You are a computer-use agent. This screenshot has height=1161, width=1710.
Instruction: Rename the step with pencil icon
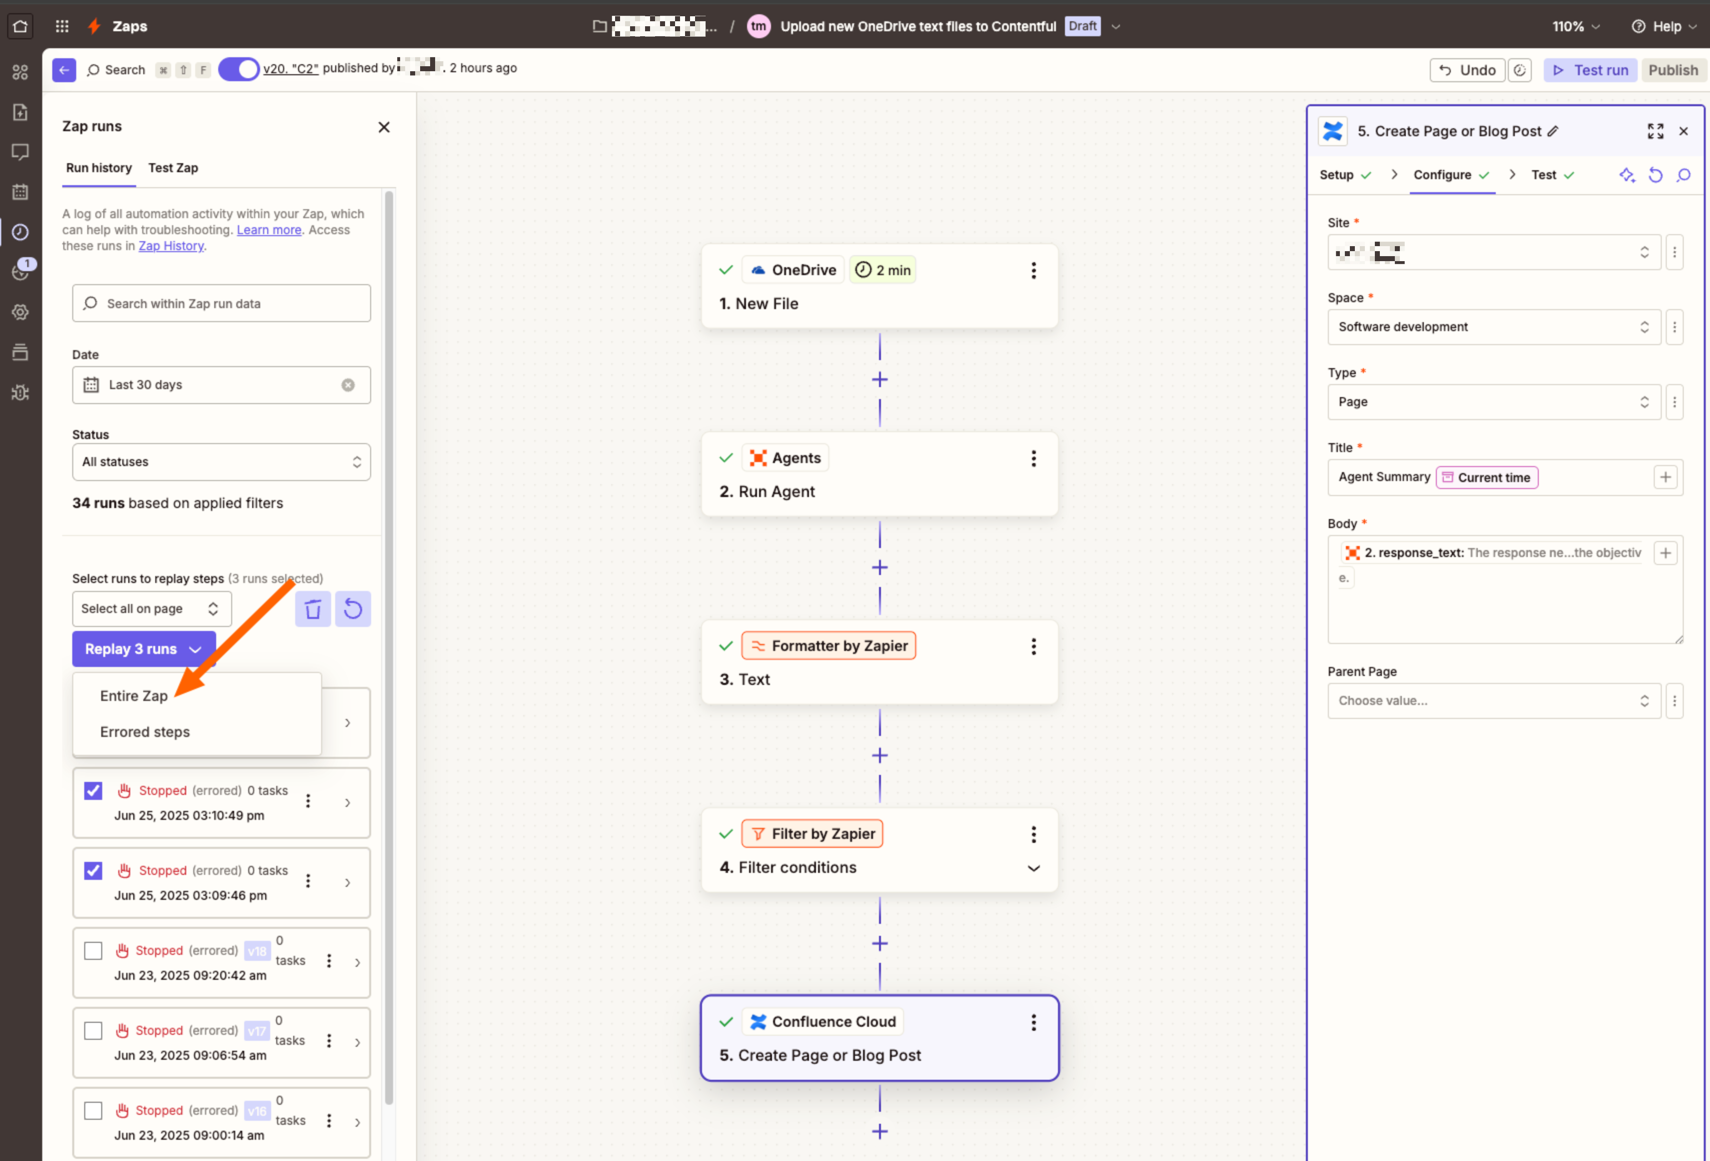[x=1553, y=131]
